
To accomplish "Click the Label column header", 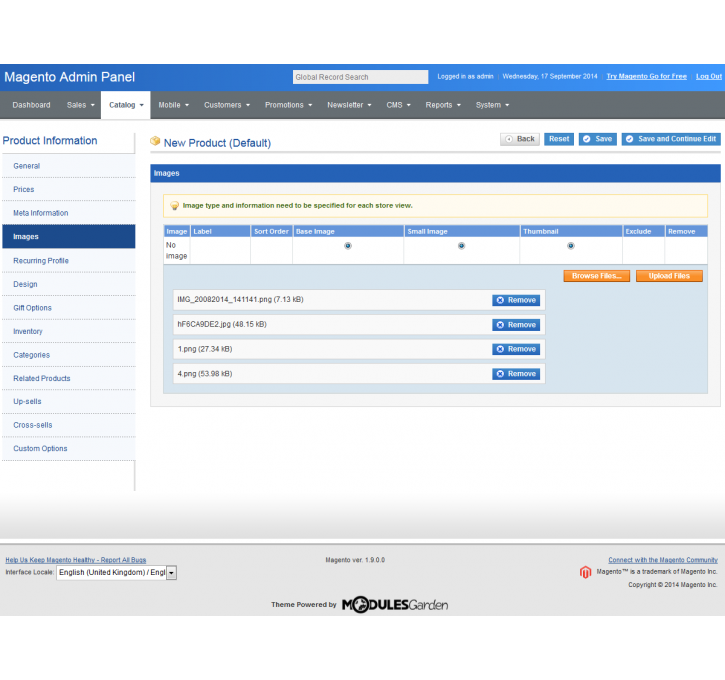I will [x=221, y=232].
